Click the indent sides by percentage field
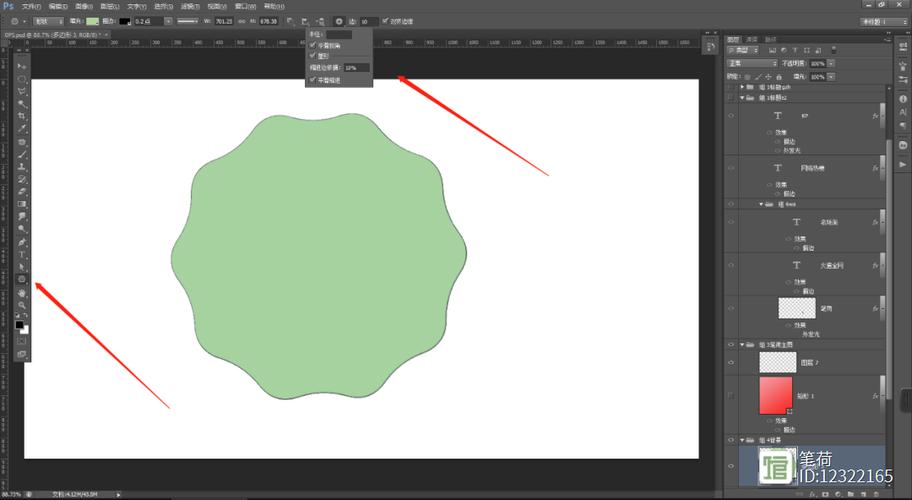 357,68
